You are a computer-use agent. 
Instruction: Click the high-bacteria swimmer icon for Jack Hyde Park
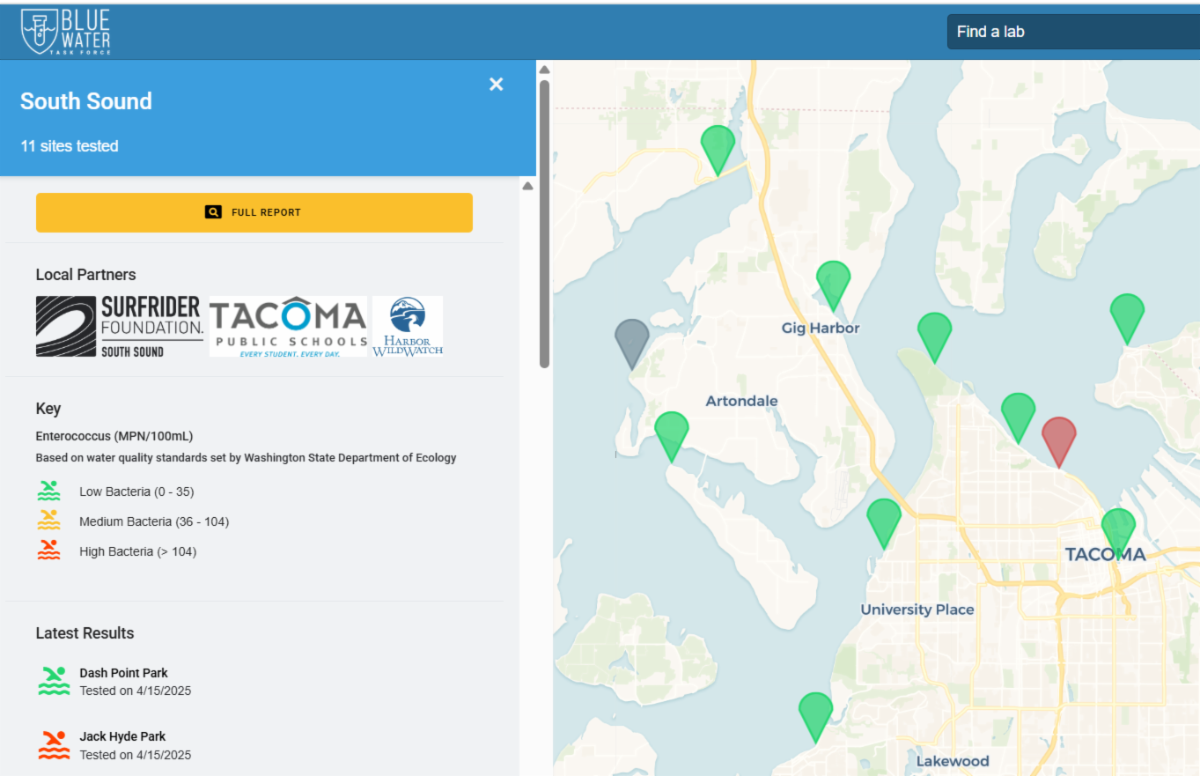click(x=54, y=745)
